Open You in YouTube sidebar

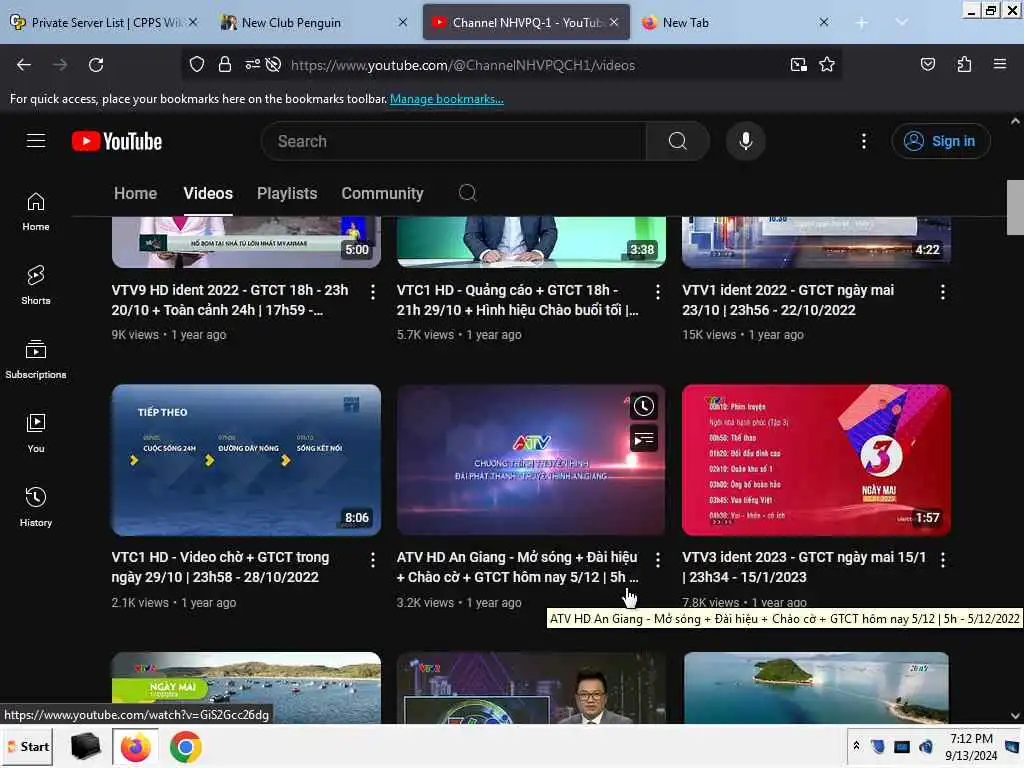click(x=36, y=433)
